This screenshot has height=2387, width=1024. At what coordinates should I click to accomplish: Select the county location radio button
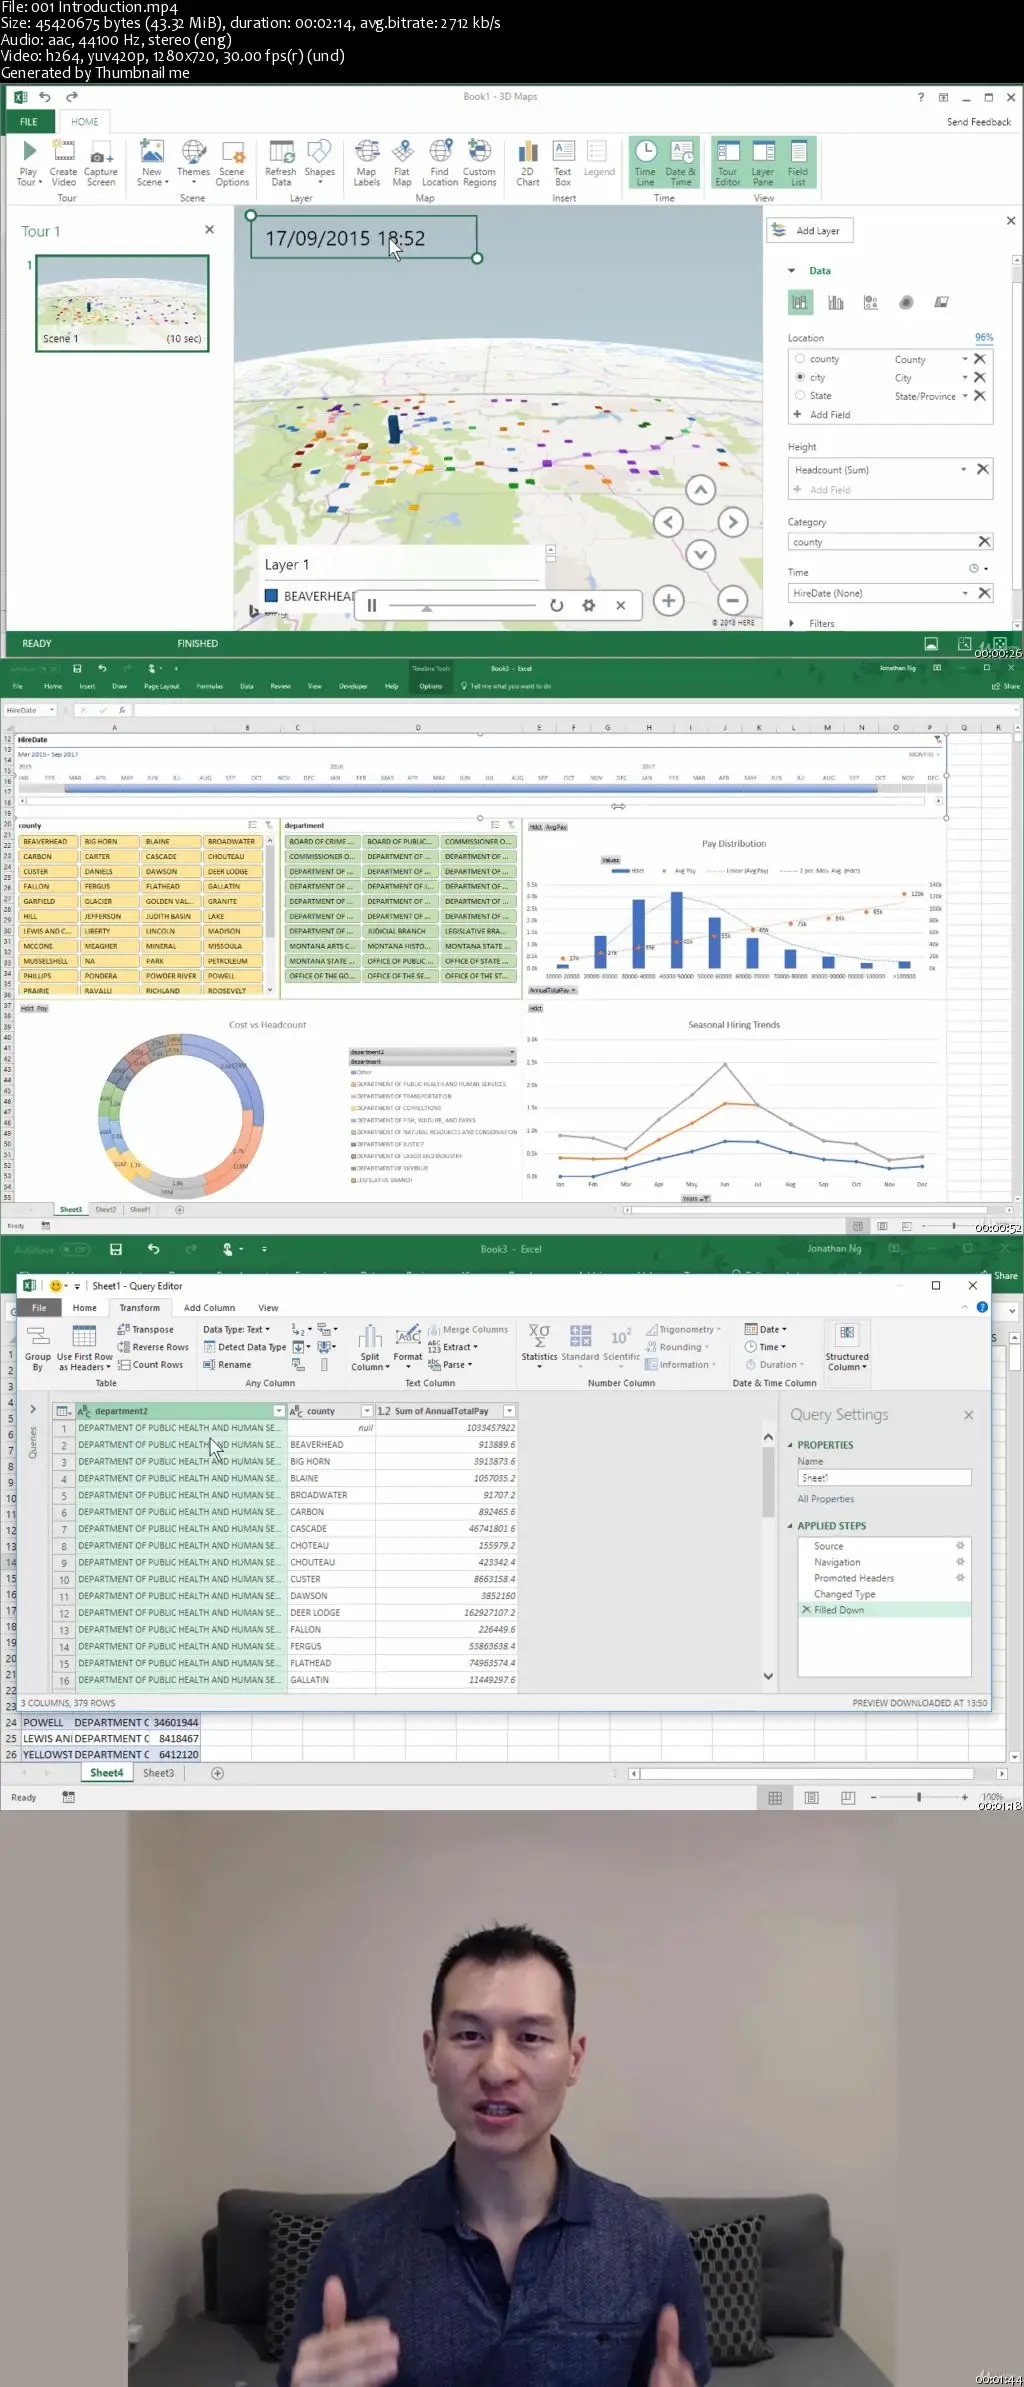coord(800,359)
